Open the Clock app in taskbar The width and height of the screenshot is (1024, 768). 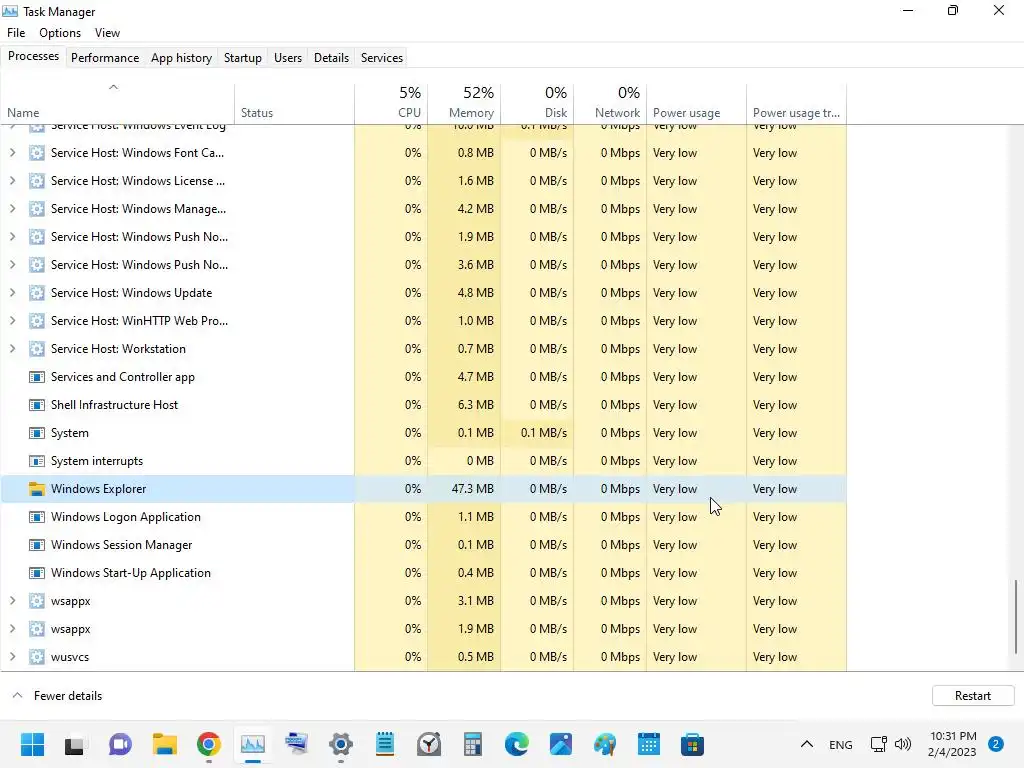click(429, 744)
